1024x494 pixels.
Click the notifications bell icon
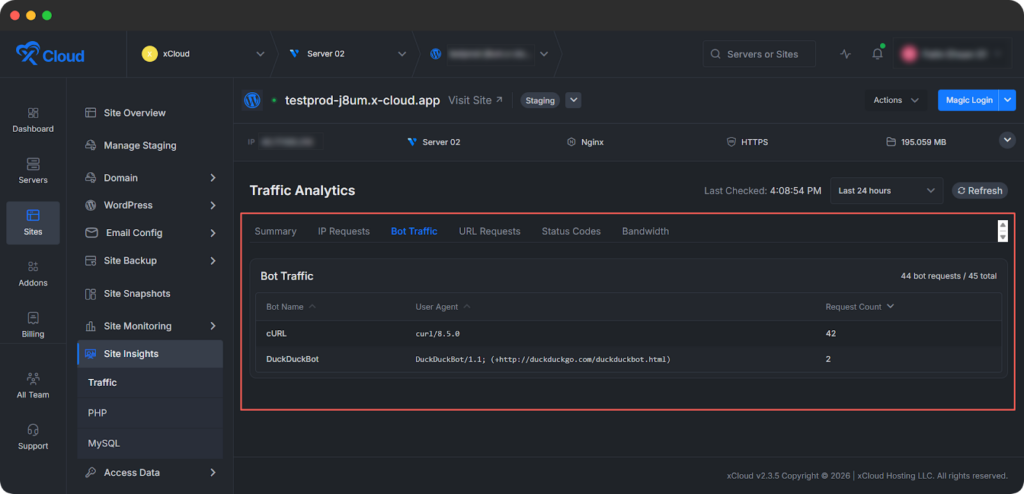click(x=877, y=54)
